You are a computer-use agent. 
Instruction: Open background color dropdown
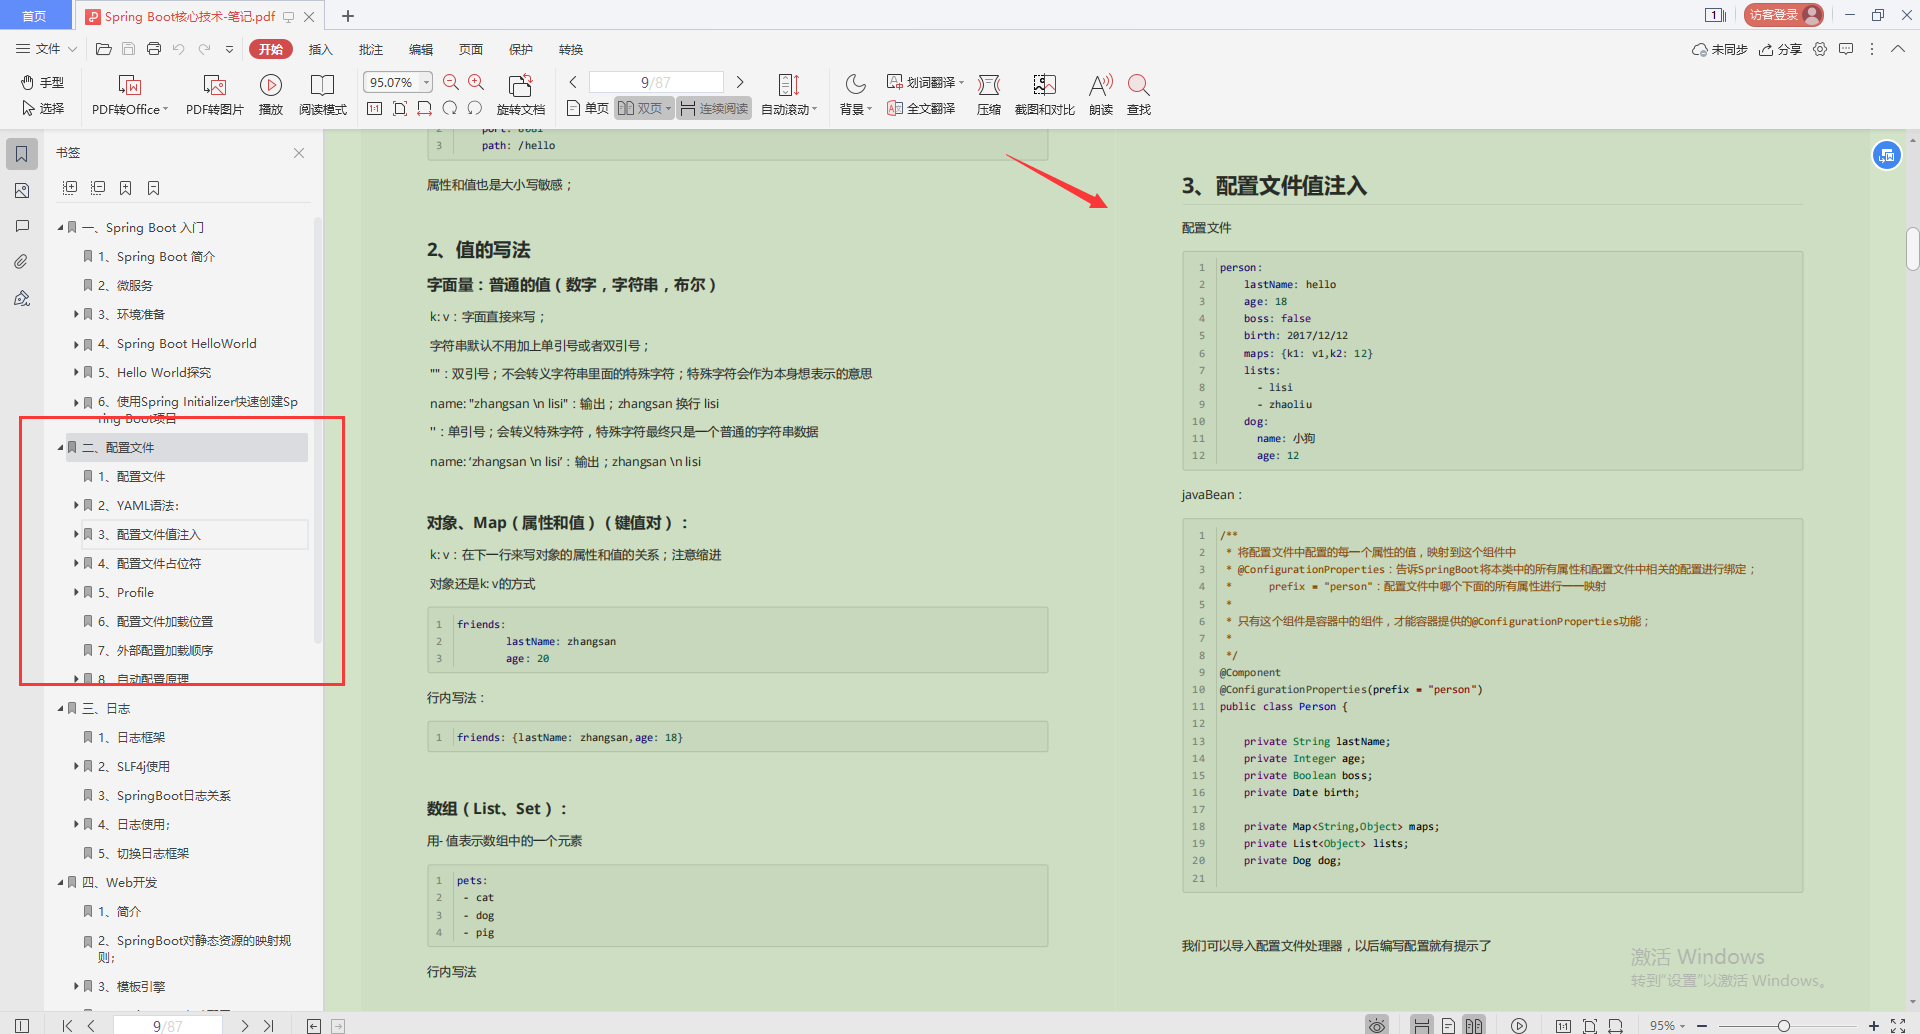tap(855, 95)
